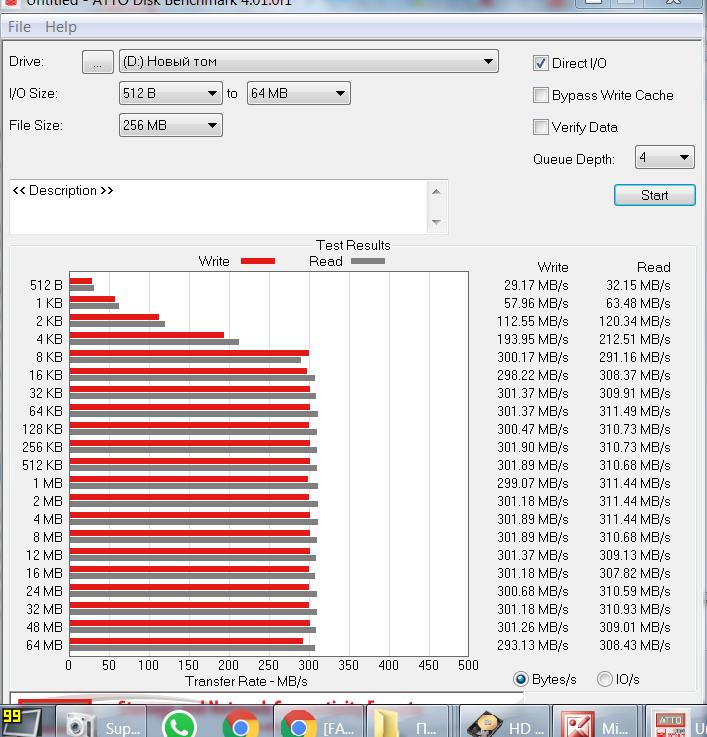The image size is (707, 737).
Task: Click the 24 MB write value 300.68 MB/s
Action: [x=533, y=591]
